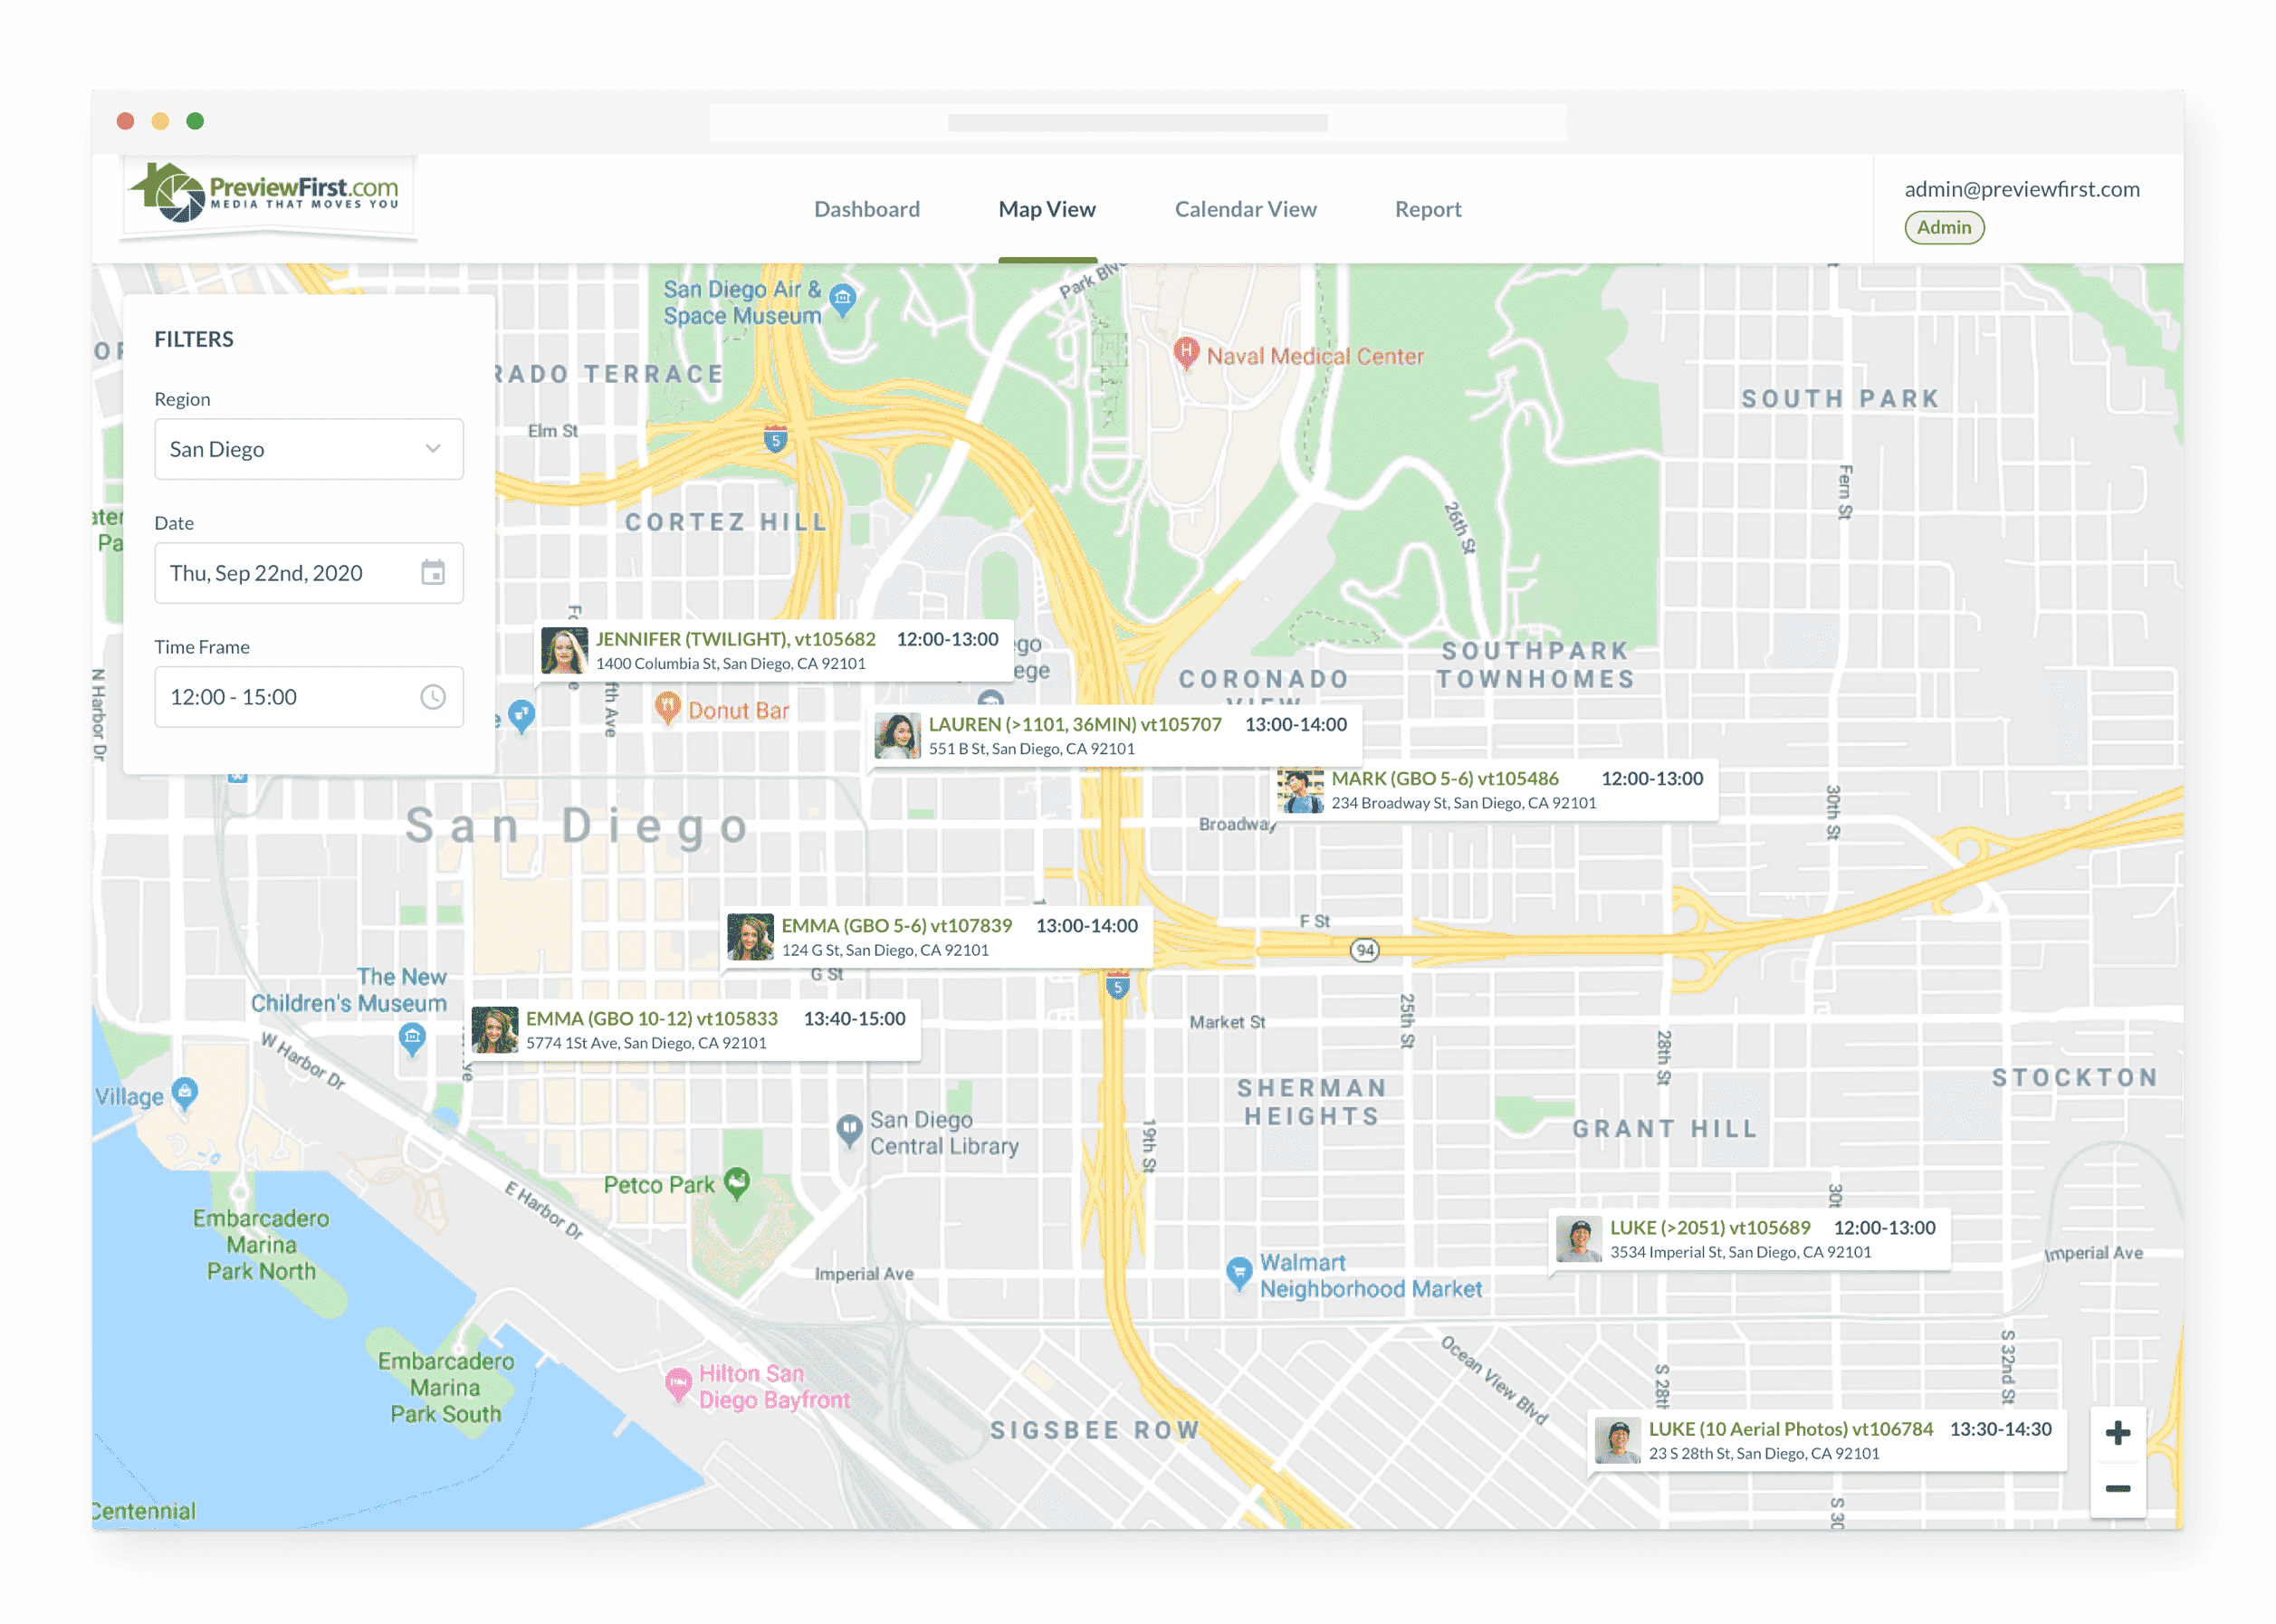Screen dimensions: 2276x1624
Task: Zoom in with the plus button
Action: (x=2117, y=1433)
